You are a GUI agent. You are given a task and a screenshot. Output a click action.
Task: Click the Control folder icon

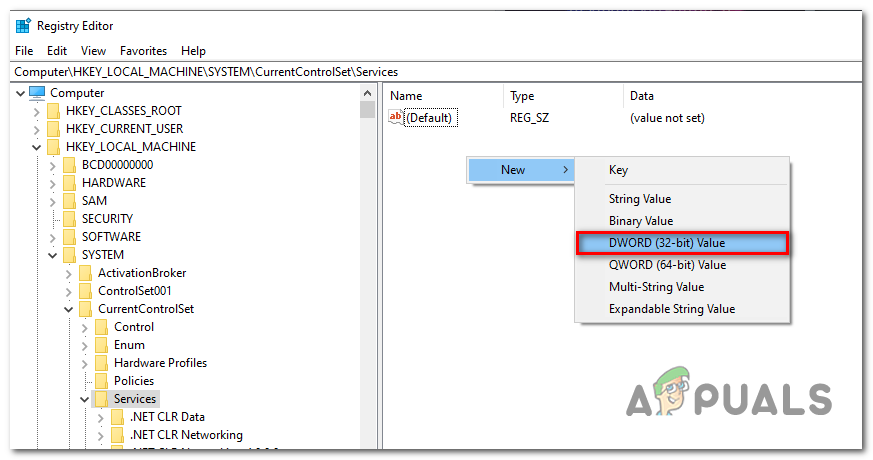point(102,327)
